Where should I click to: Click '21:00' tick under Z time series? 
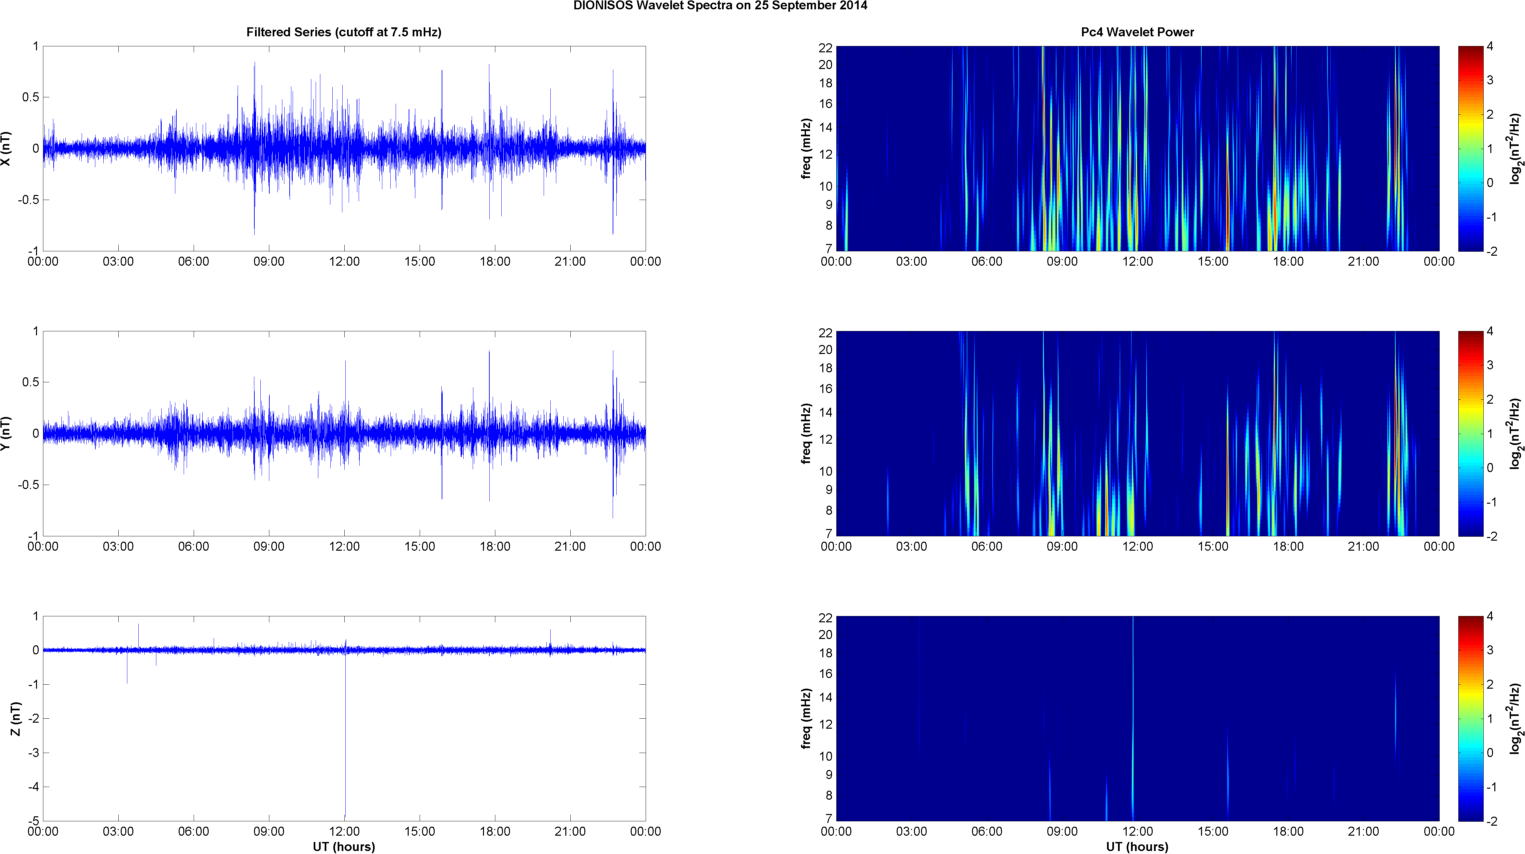tap(570, 832)
